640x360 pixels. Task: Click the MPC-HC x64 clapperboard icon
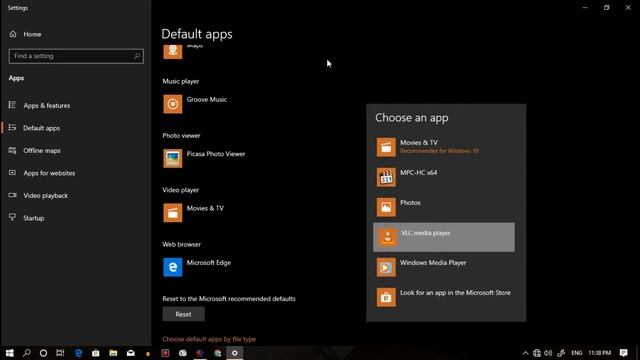(386, 177)
